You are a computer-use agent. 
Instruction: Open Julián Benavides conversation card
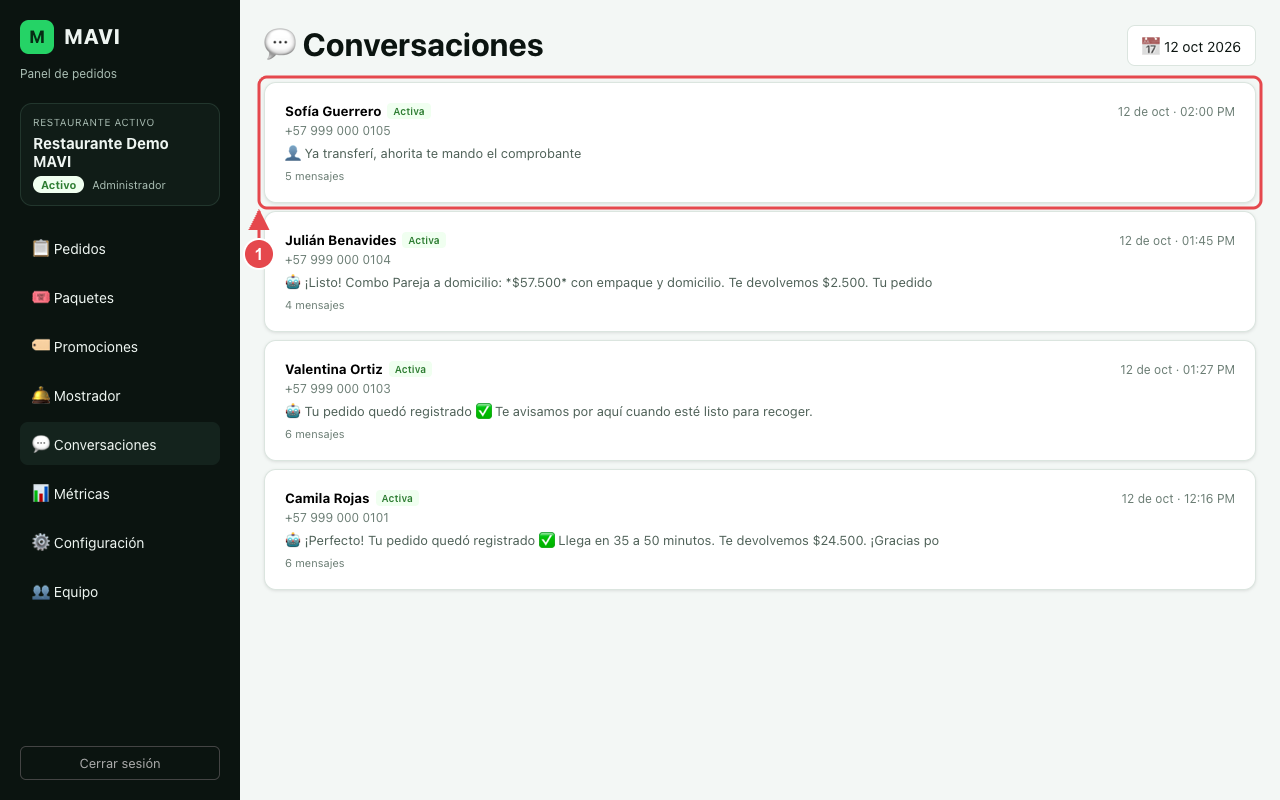(760, 271)
